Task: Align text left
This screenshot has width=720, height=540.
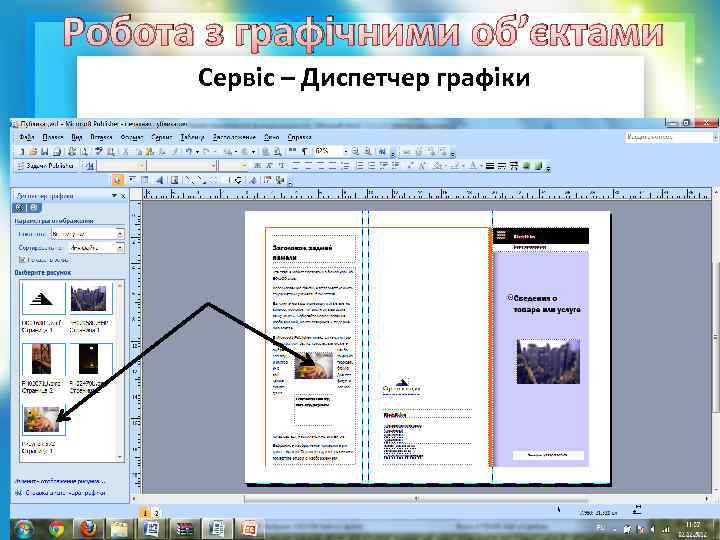Action: 296,166
